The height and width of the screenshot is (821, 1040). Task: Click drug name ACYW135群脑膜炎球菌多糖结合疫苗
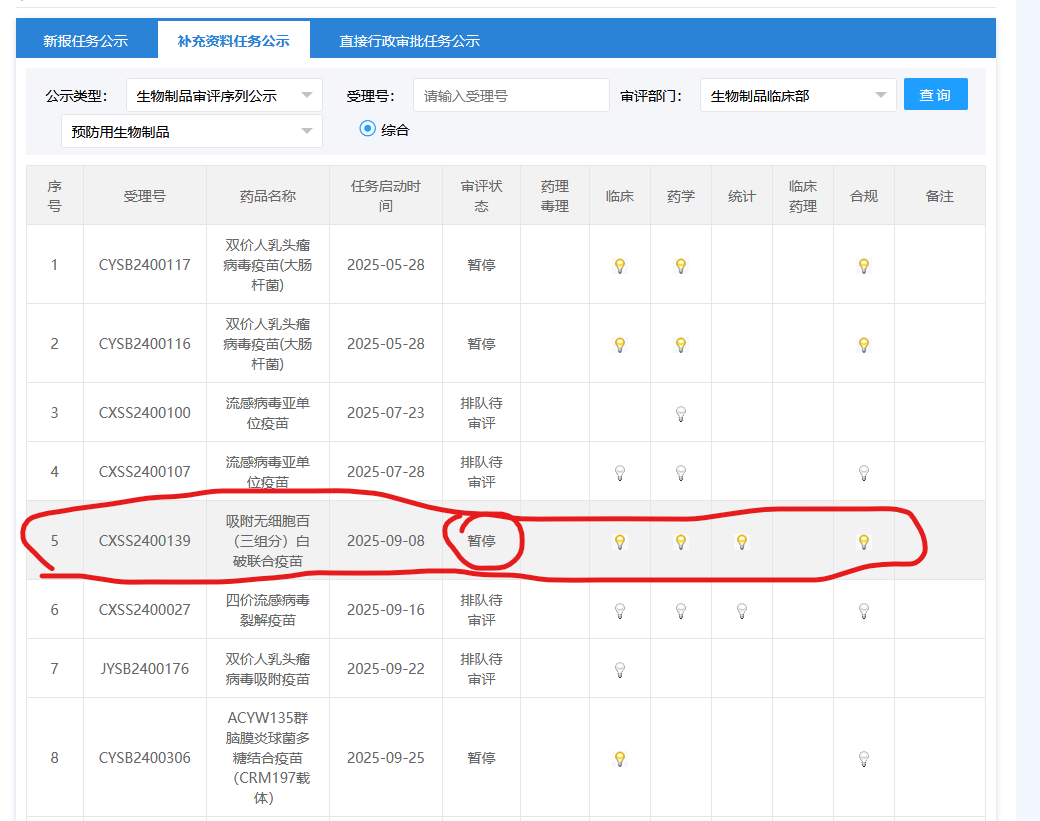(267, 758)
